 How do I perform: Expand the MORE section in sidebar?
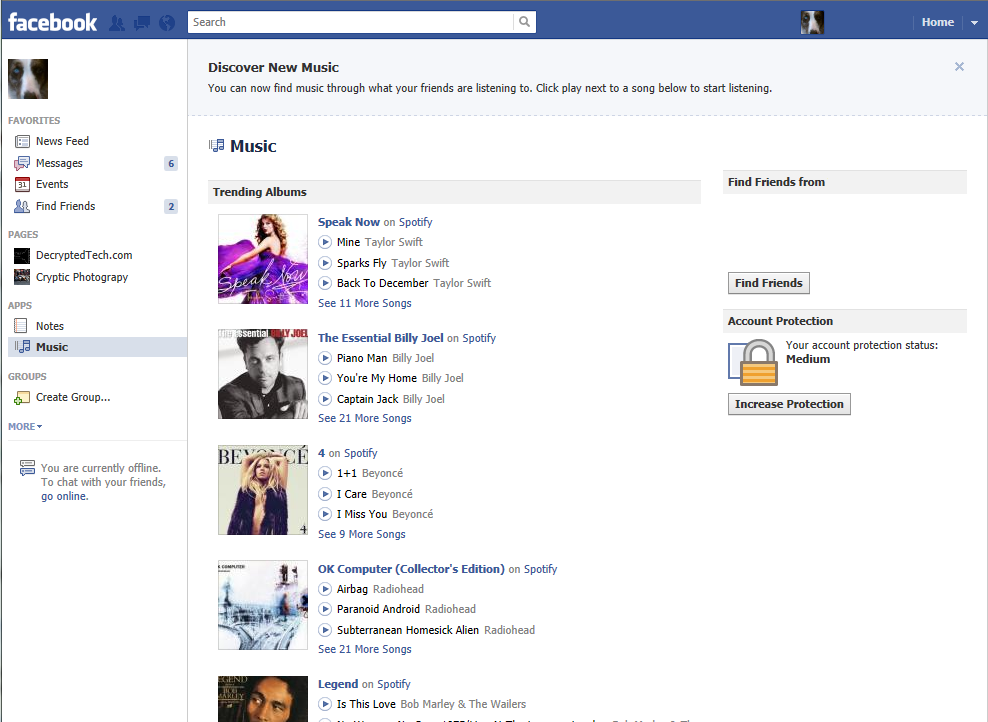(25, 427)
